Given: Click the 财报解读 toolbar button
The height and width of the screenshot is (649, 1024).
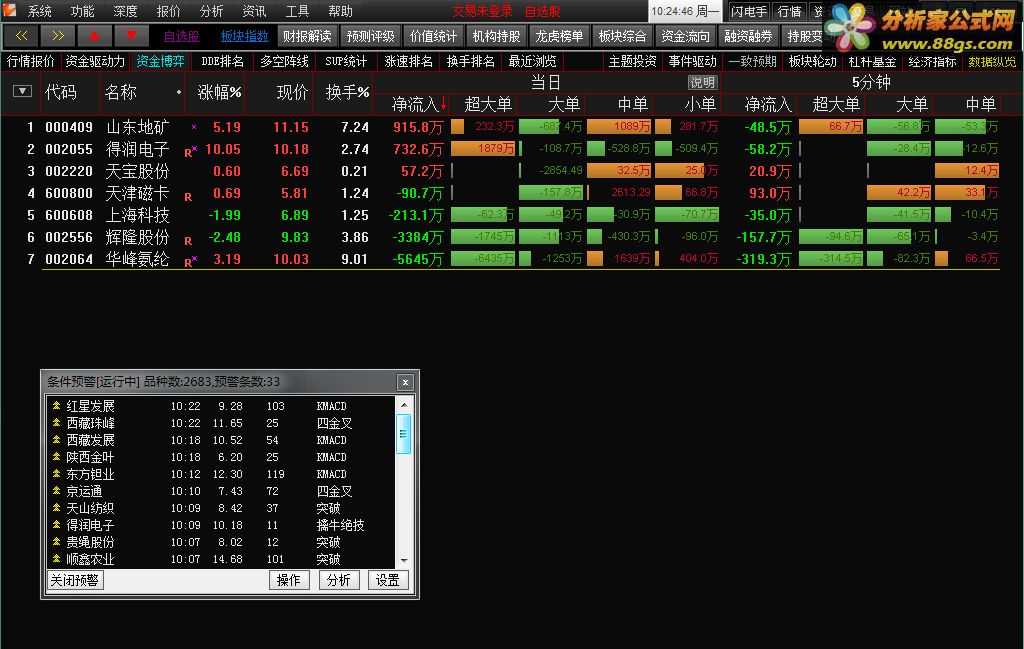Looking at the screenshot, I should coord(307,36).
